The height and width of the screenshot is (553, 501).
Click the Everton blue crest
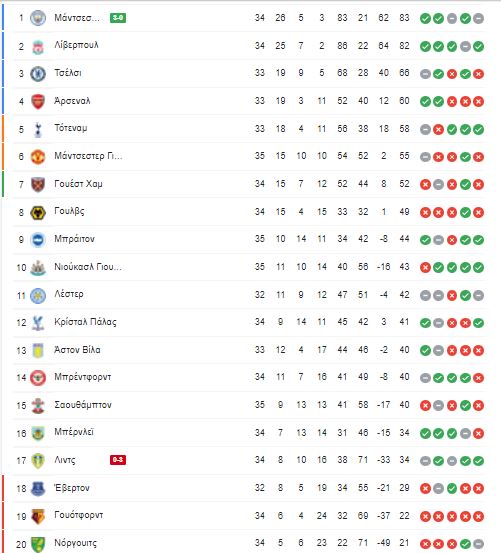click(x=38, y=488)
